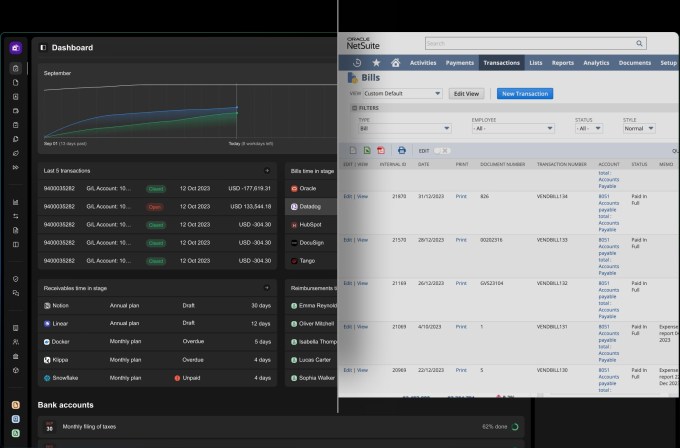Open the Reports menu in NetSuite
The image size is (680, 448).
pyautogui.click(x=562, y=63)
